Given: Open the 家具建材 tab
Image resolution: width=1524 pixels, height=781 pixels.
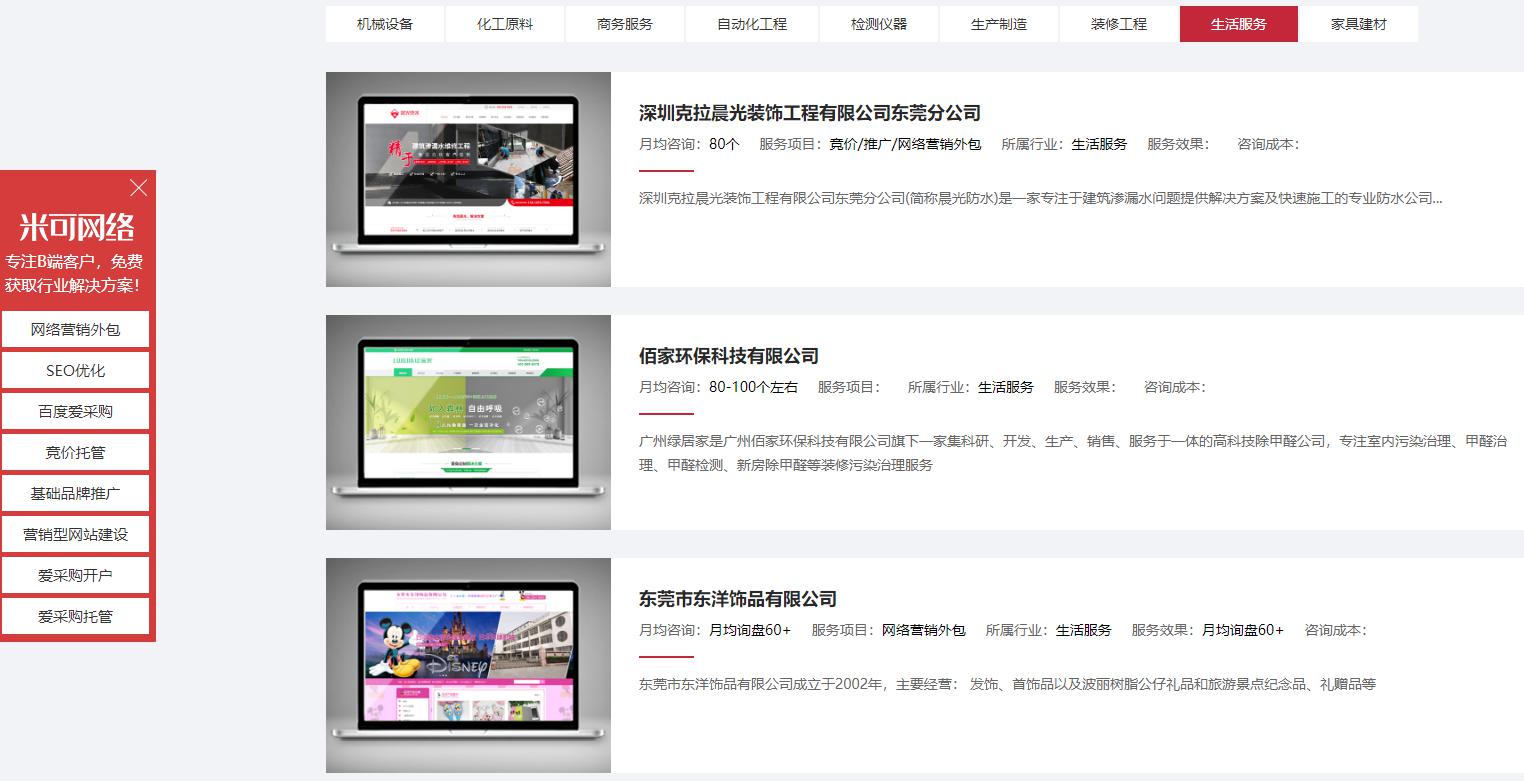Looking at the screenshot, I should point(1358,23).
